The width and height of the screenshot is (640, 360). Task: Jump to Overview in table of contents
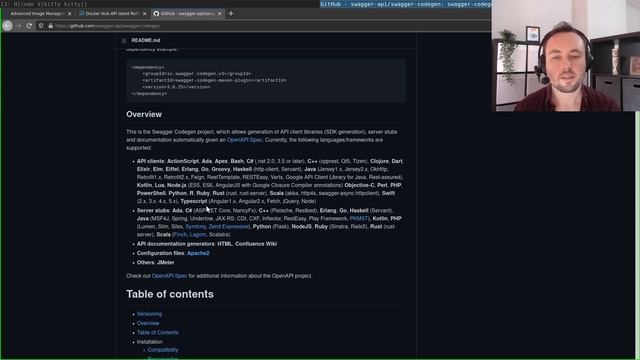148,323
